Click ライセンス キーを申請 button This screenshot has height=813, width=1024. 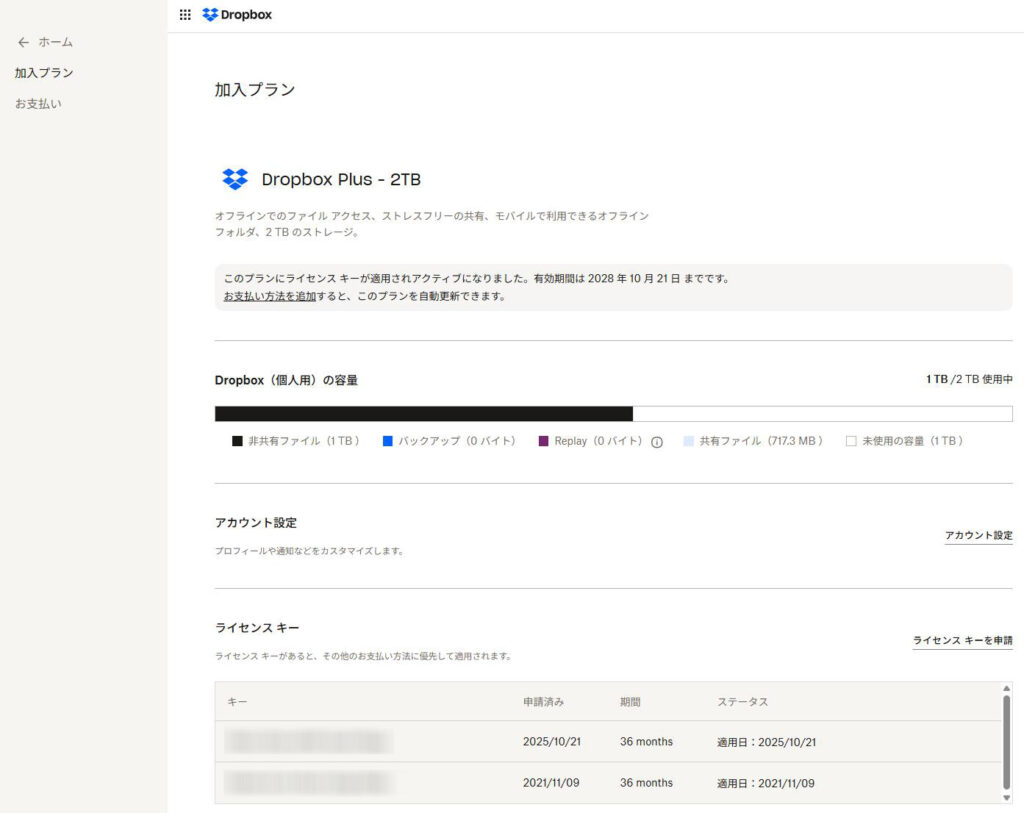(962, 641)
